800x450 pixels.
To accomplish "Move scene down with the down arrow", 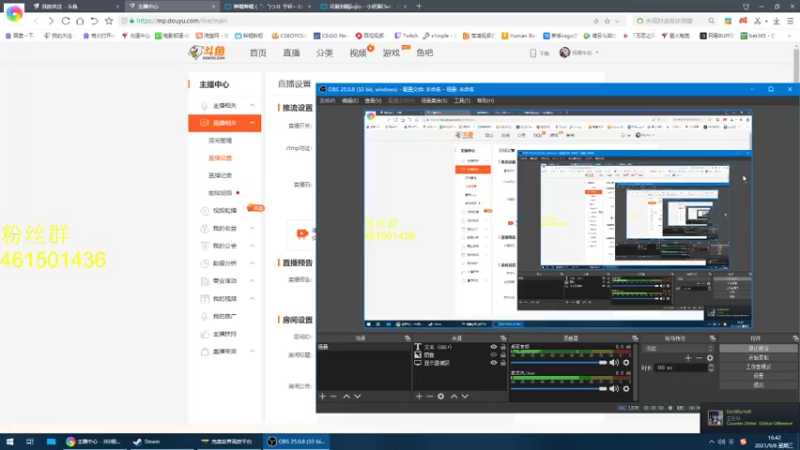I will tap(358, 396).
